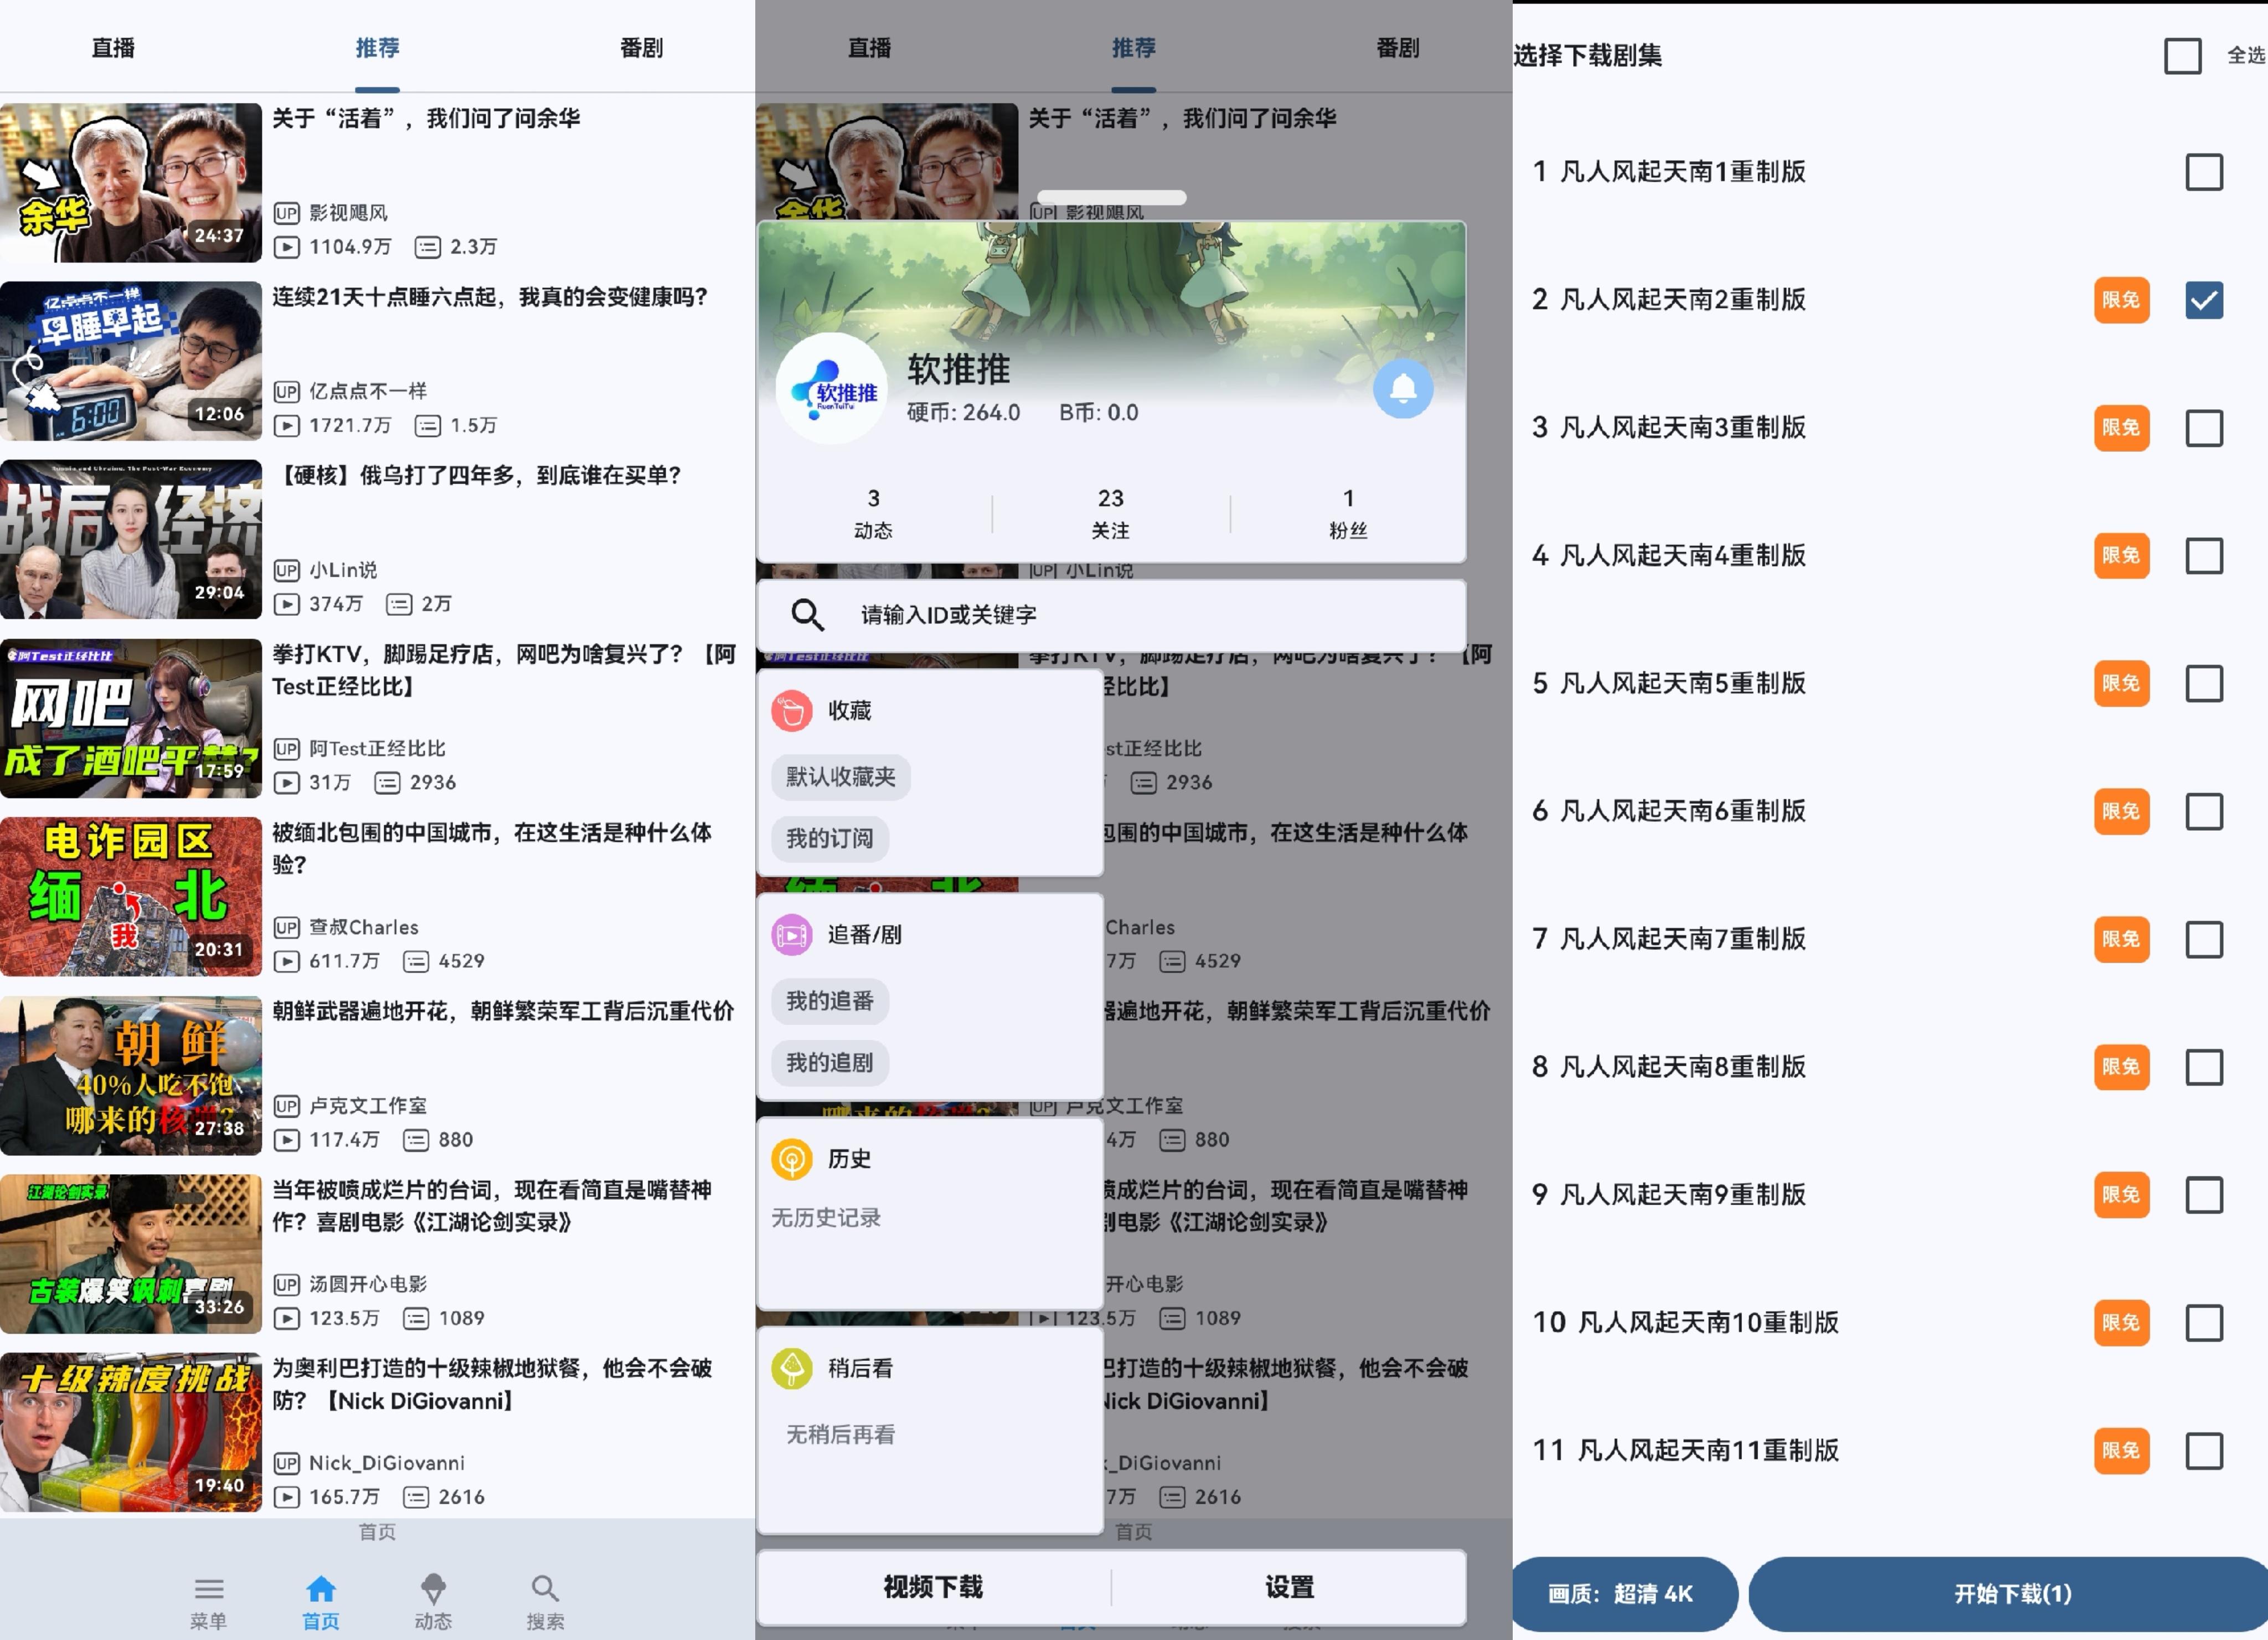
Task: Open 我的追剧 chip
Action: coord(830,1063)
